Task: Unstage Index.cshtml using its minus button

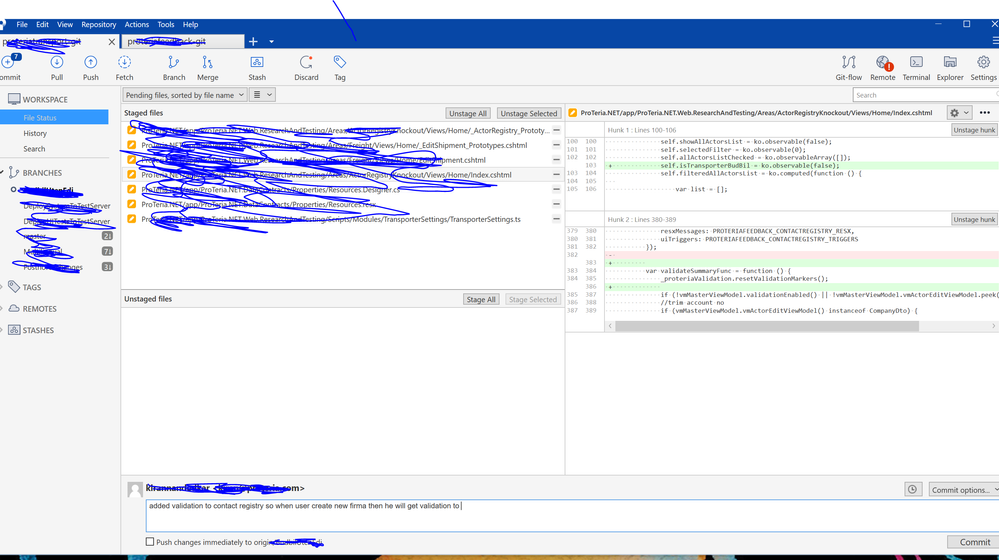Action: pos(556,175)
